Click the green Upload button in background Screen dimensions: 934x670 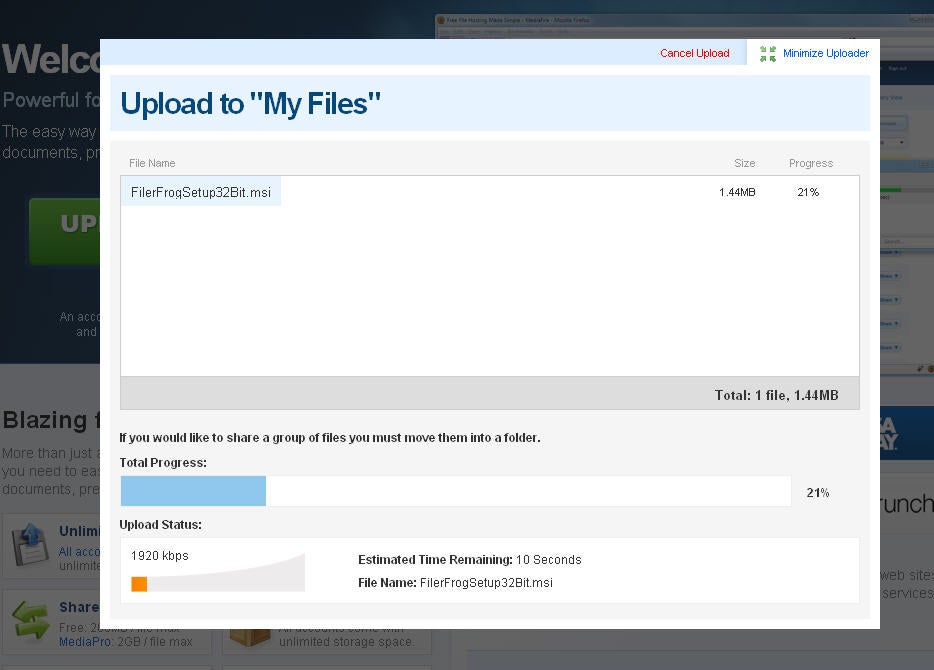pos(65,231)
